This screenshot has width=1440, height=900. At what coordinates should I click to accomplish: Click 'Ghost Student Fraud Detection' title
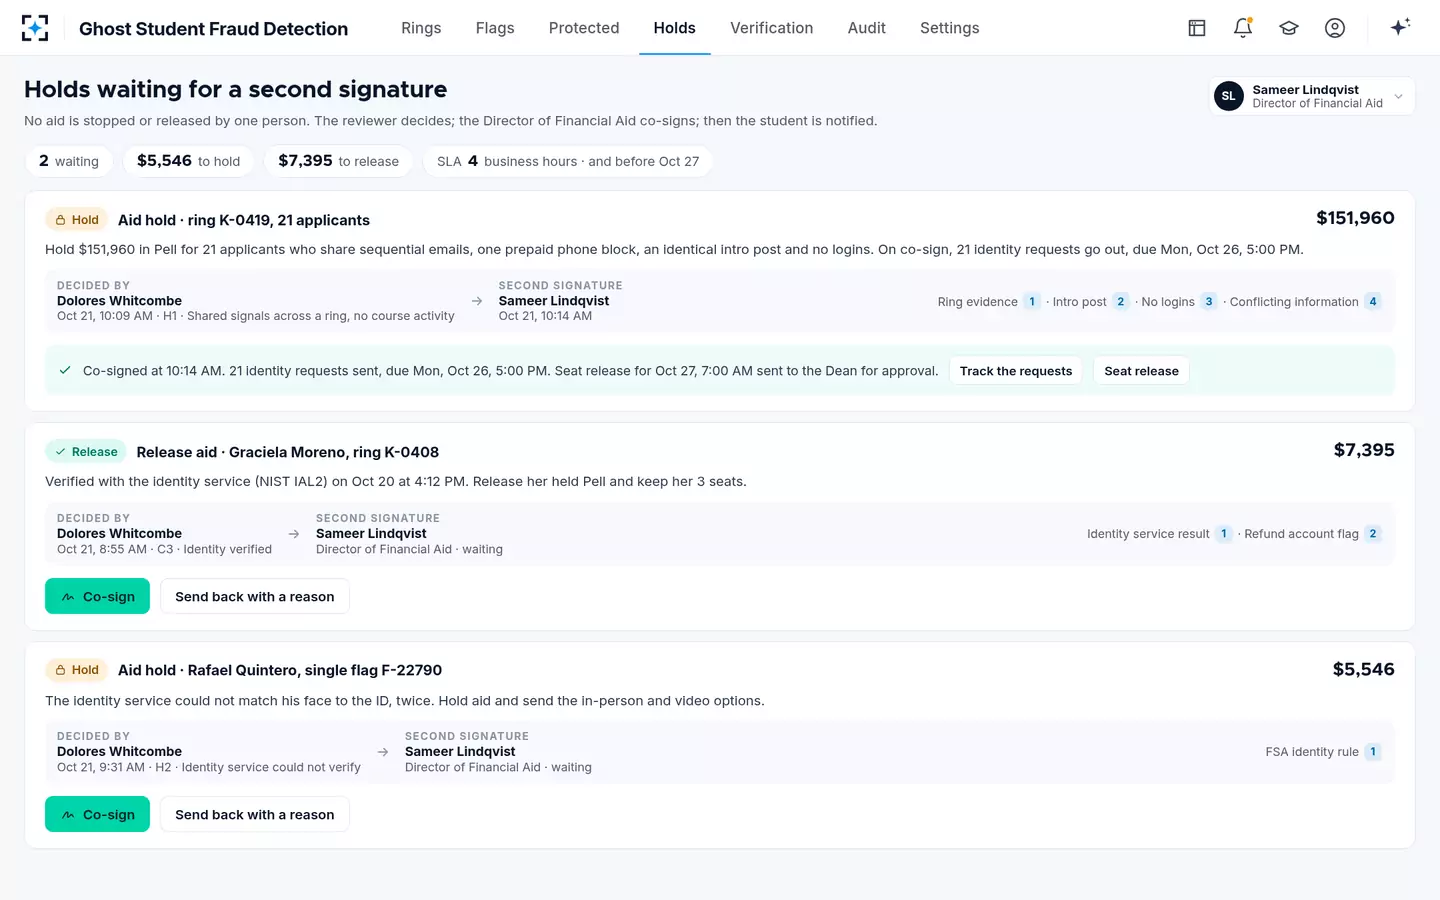click(x=214, y=29)
